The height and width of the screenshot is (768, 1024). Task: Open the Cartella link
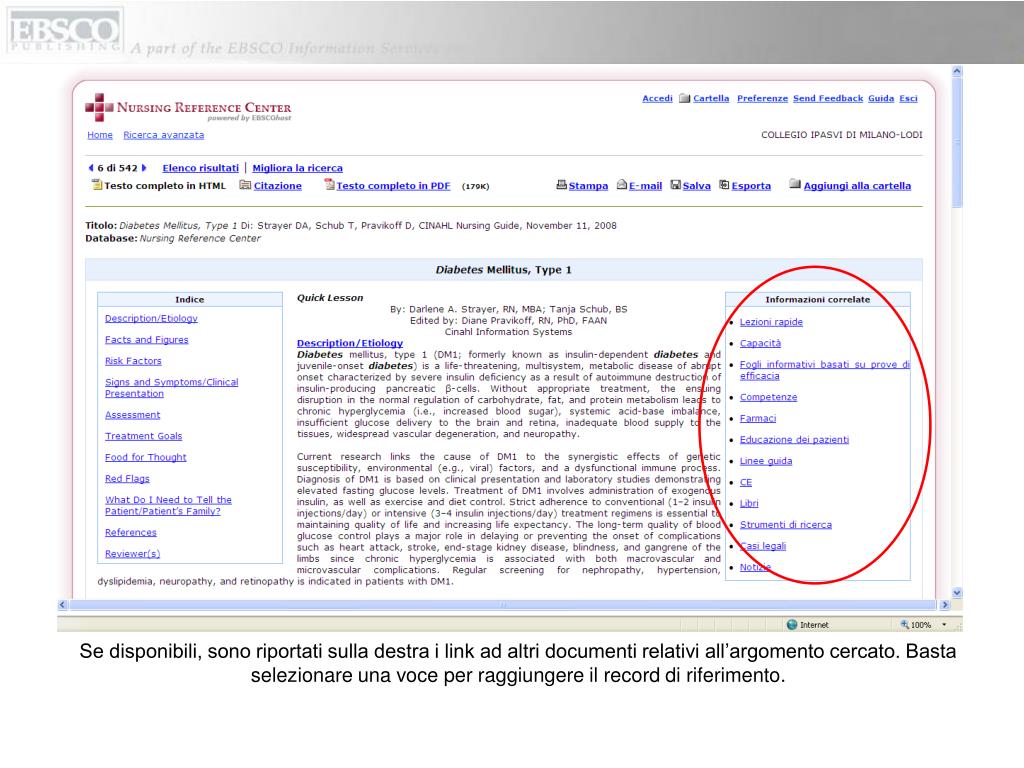coord(711,98)
